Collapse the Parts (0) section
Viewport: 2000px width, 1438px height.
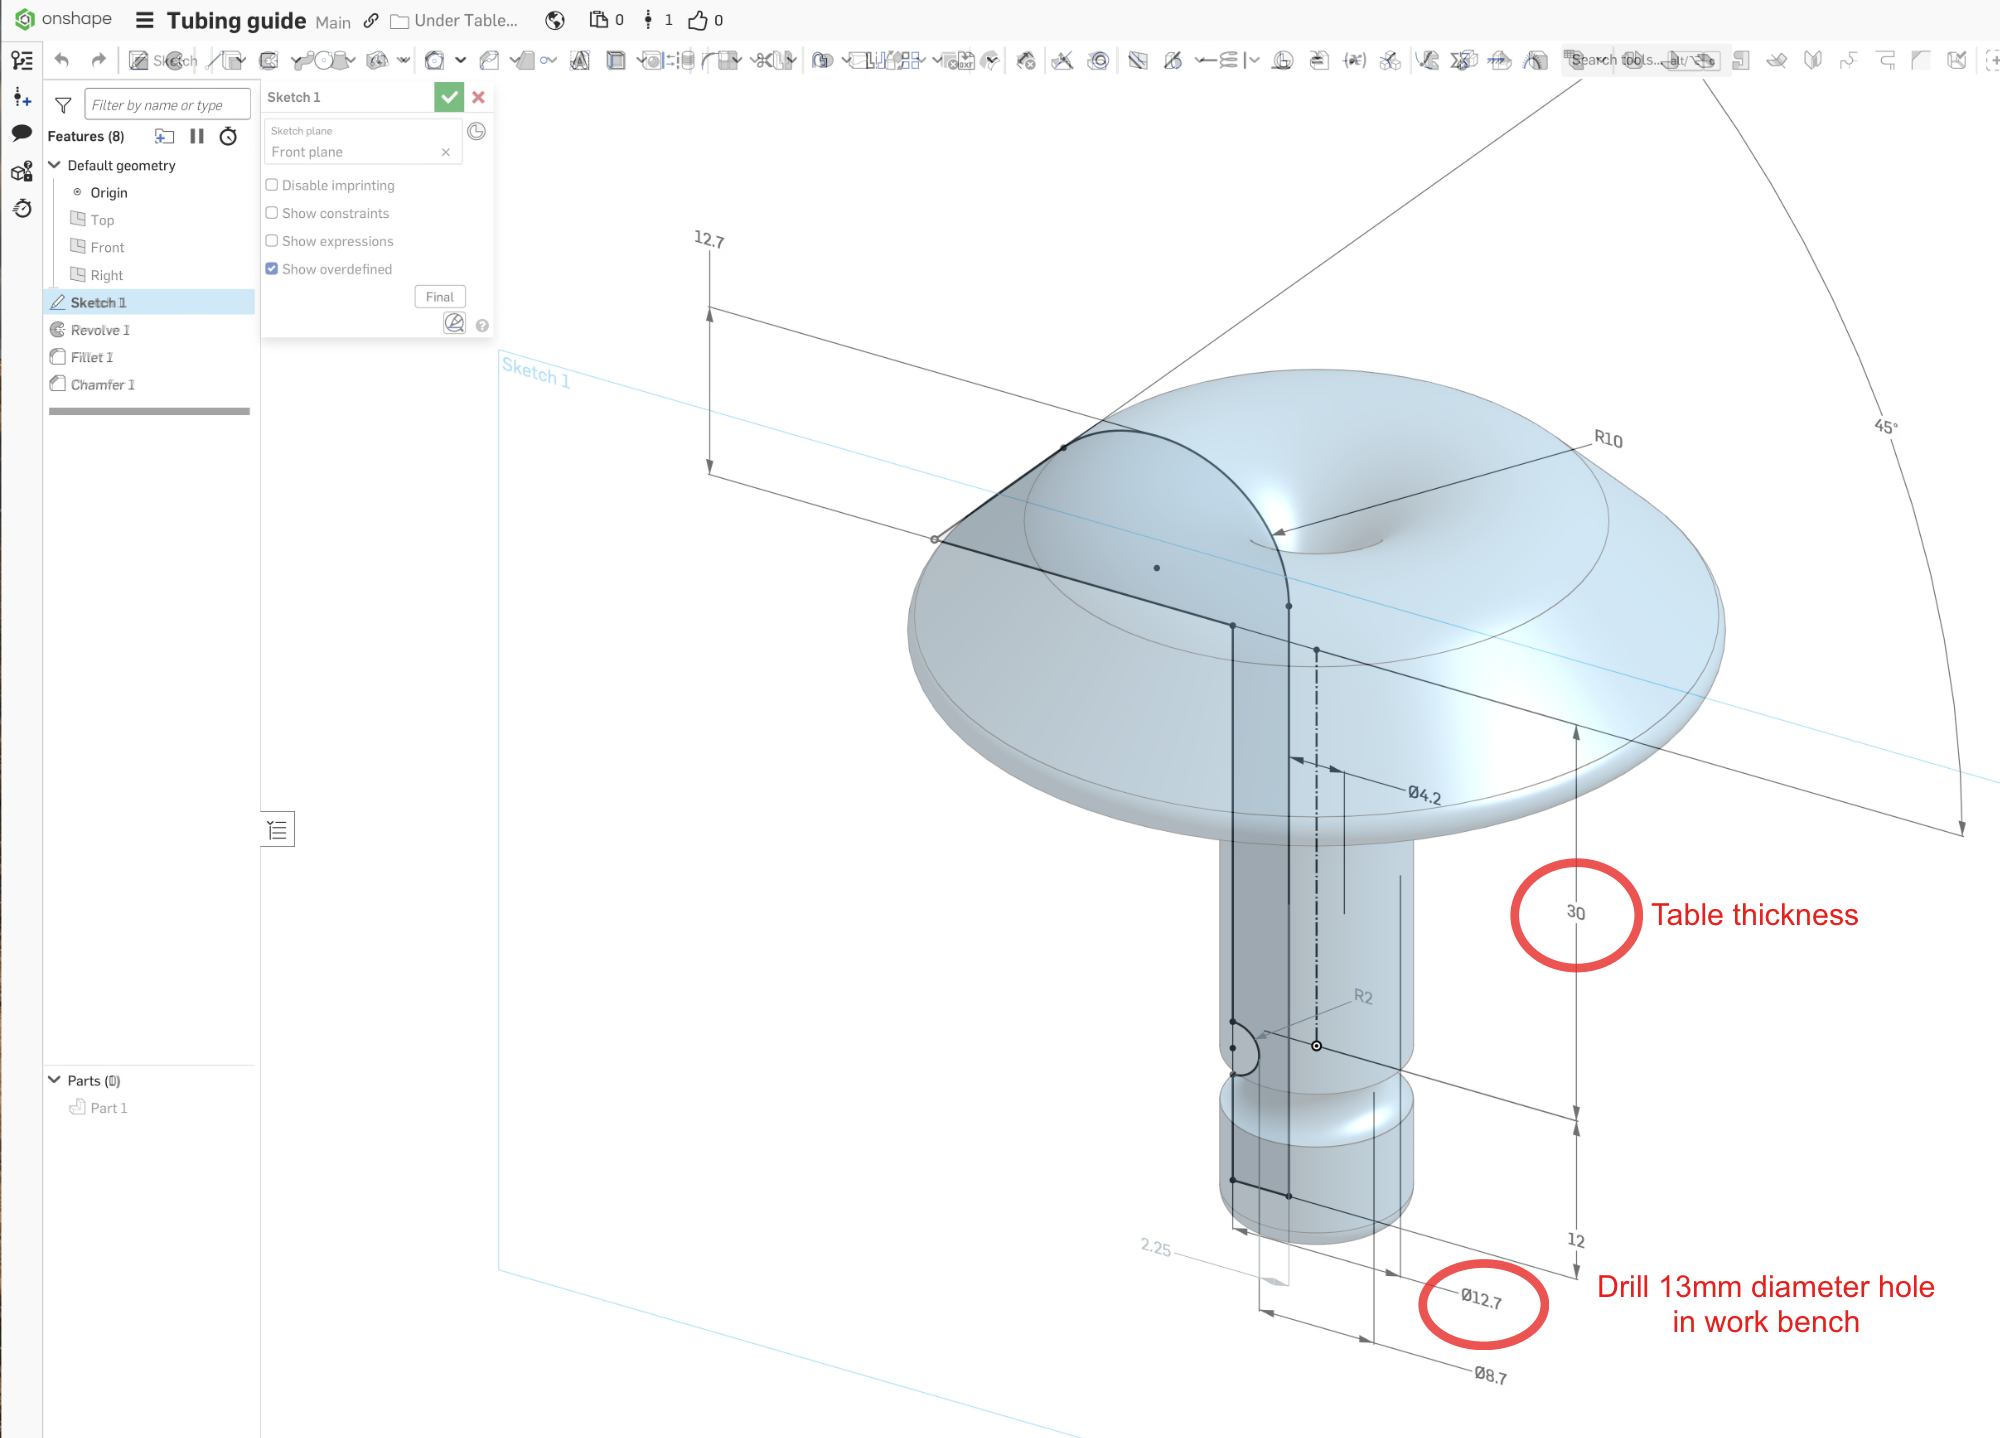click(x=54, y=1080)
